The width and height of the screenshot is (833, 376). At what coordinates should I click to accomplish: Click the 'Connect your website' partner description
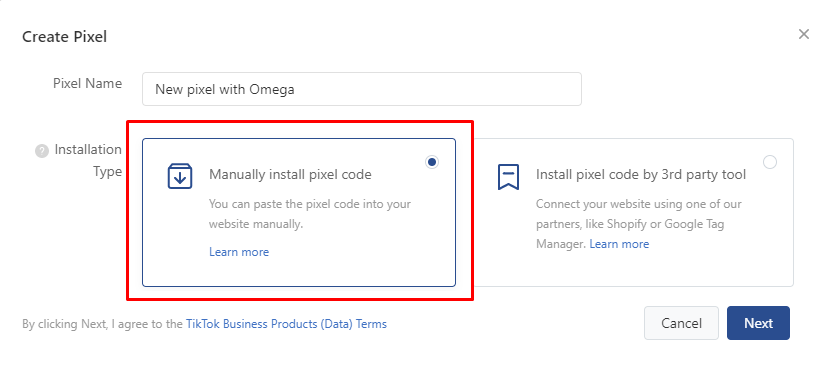coord(639,224)
